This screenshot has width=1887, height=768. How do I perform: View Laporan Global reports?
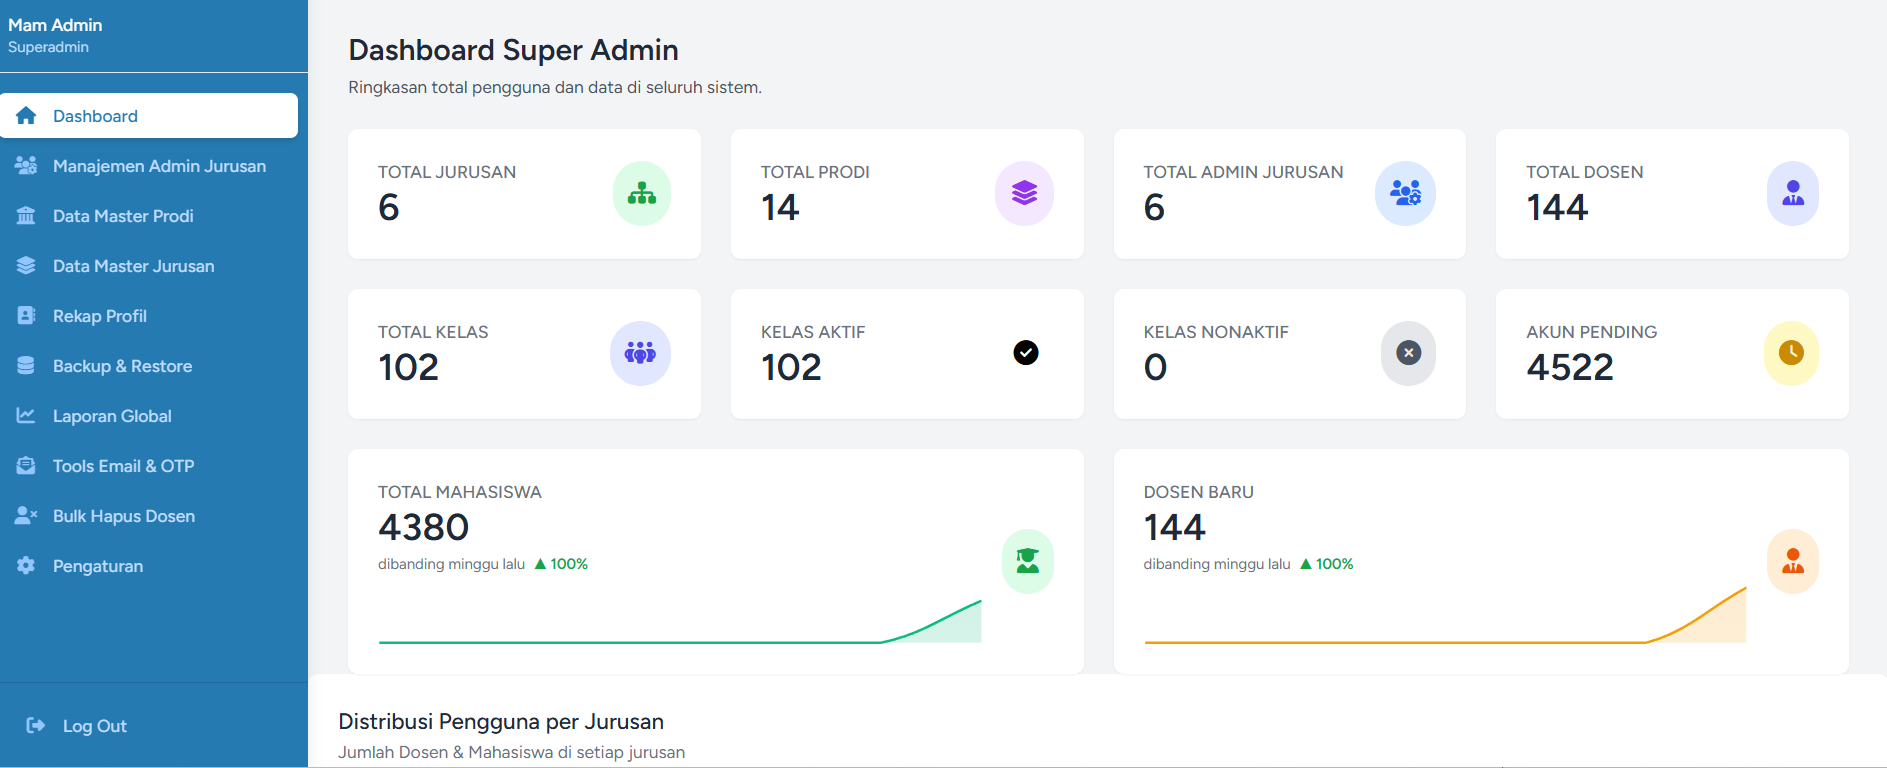click(x=112, y=416)
